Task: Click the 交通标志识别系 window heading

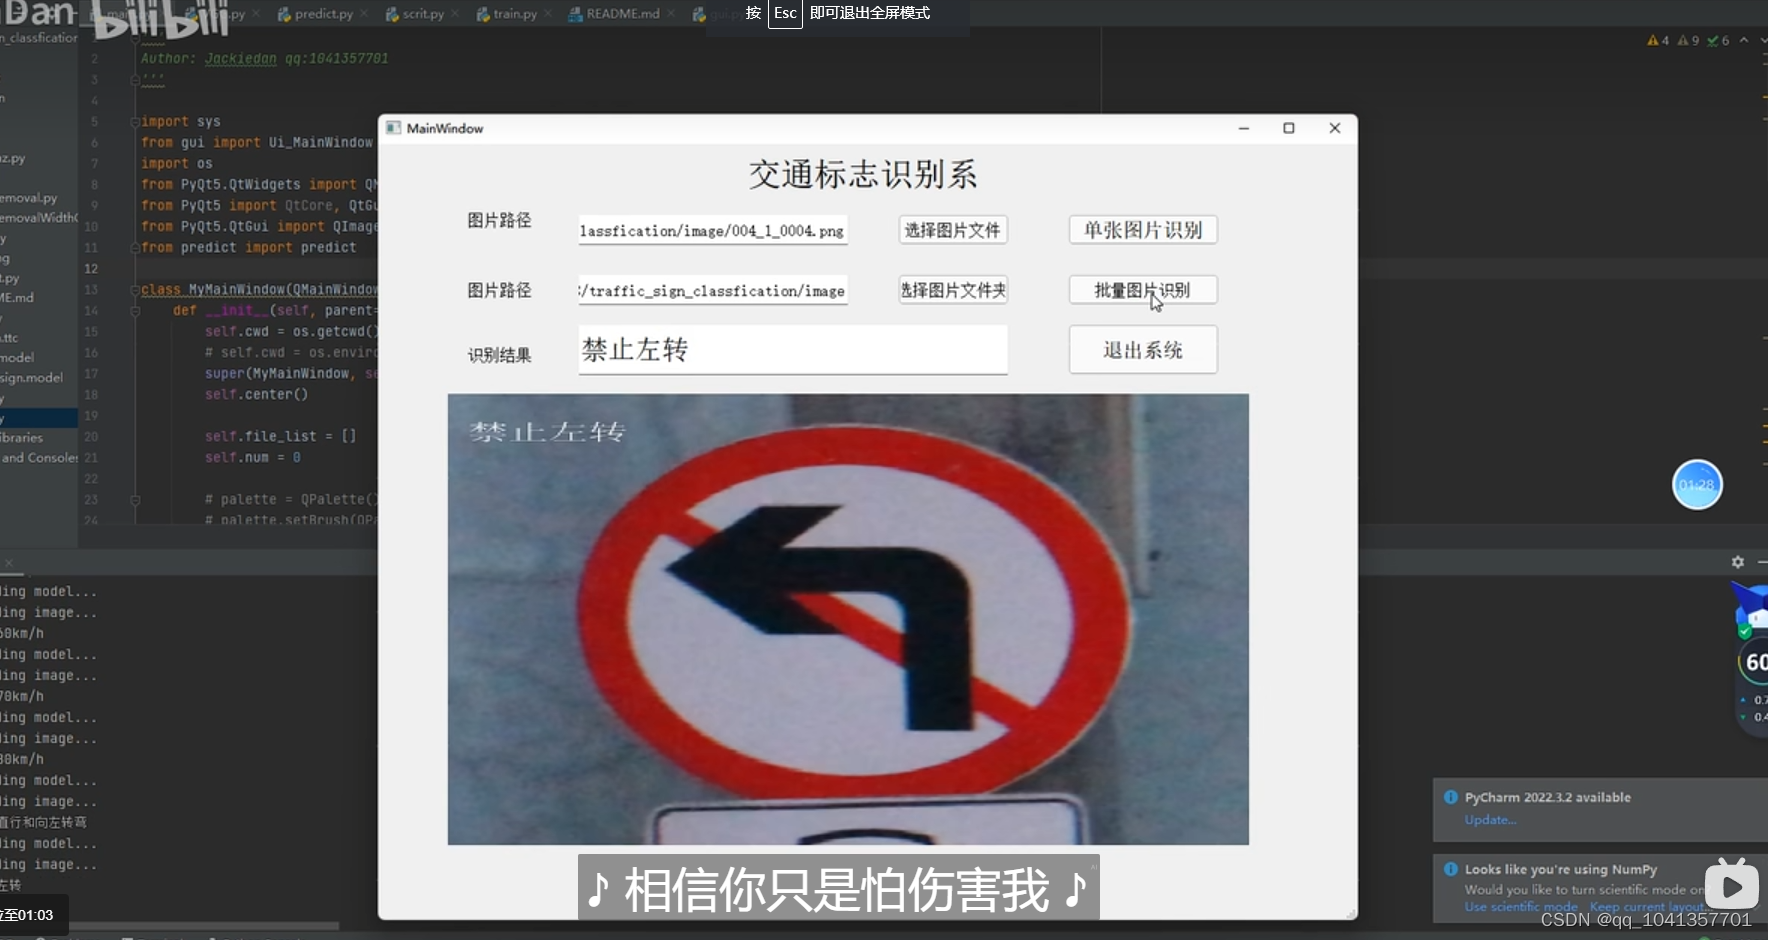Action: point(863,175)
